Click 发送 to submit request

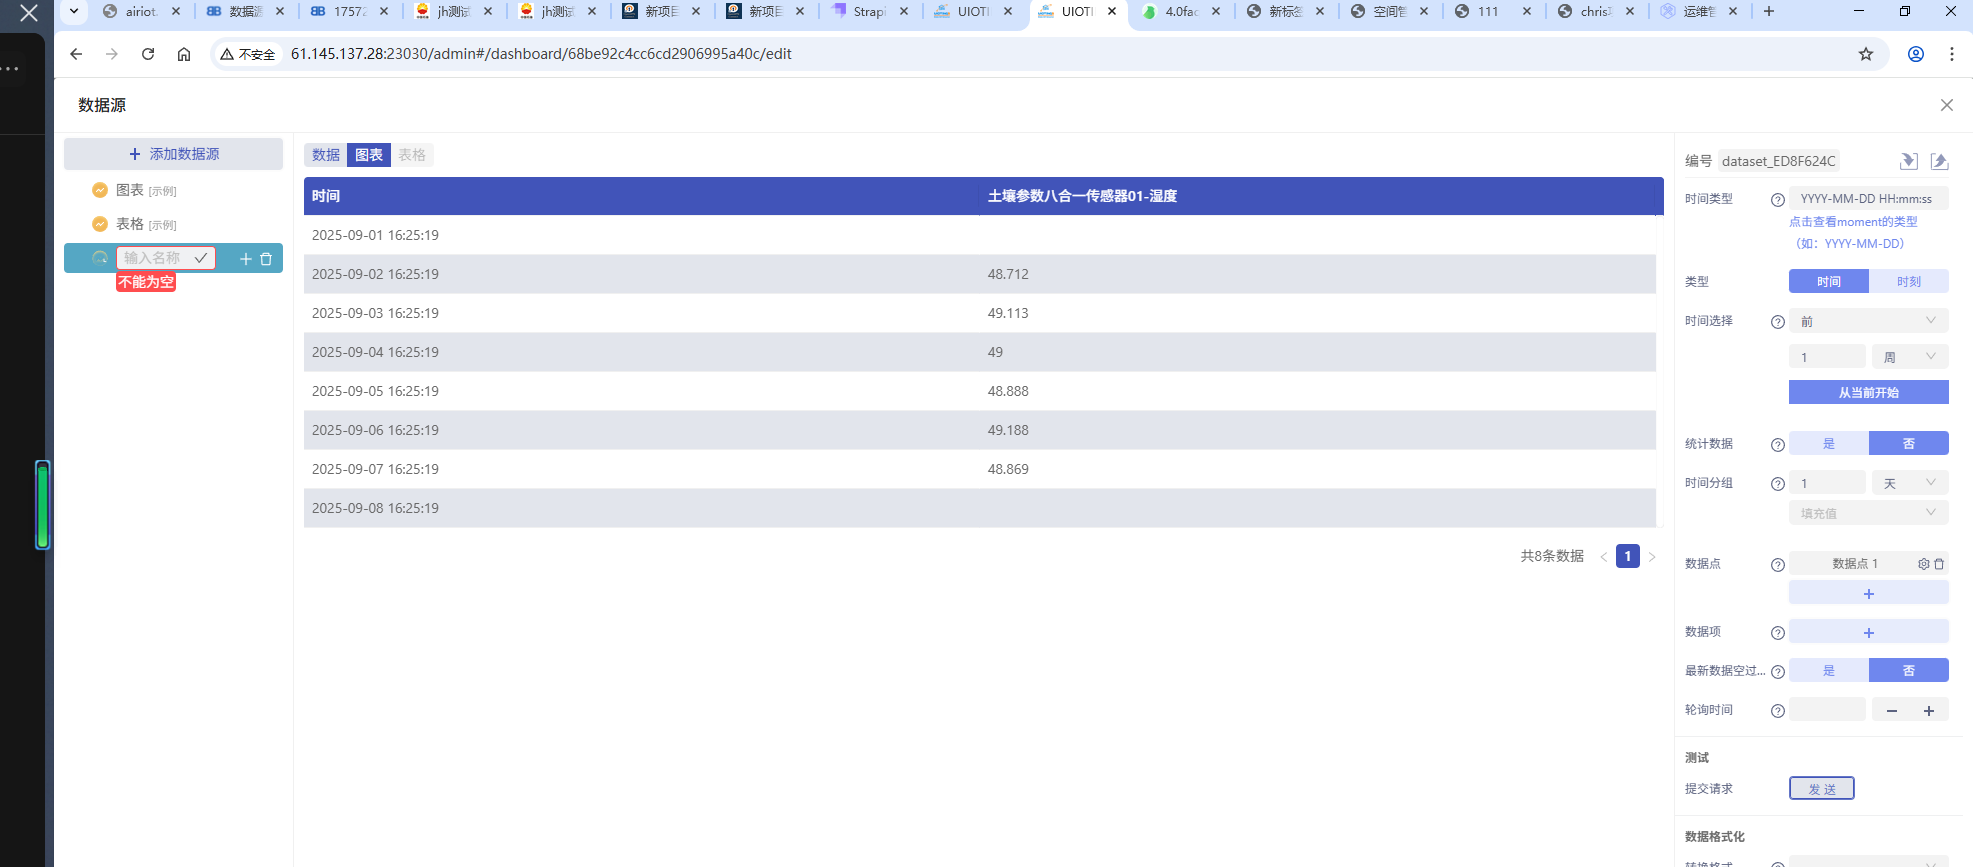pyautogui.click(x=1822, y=789)
